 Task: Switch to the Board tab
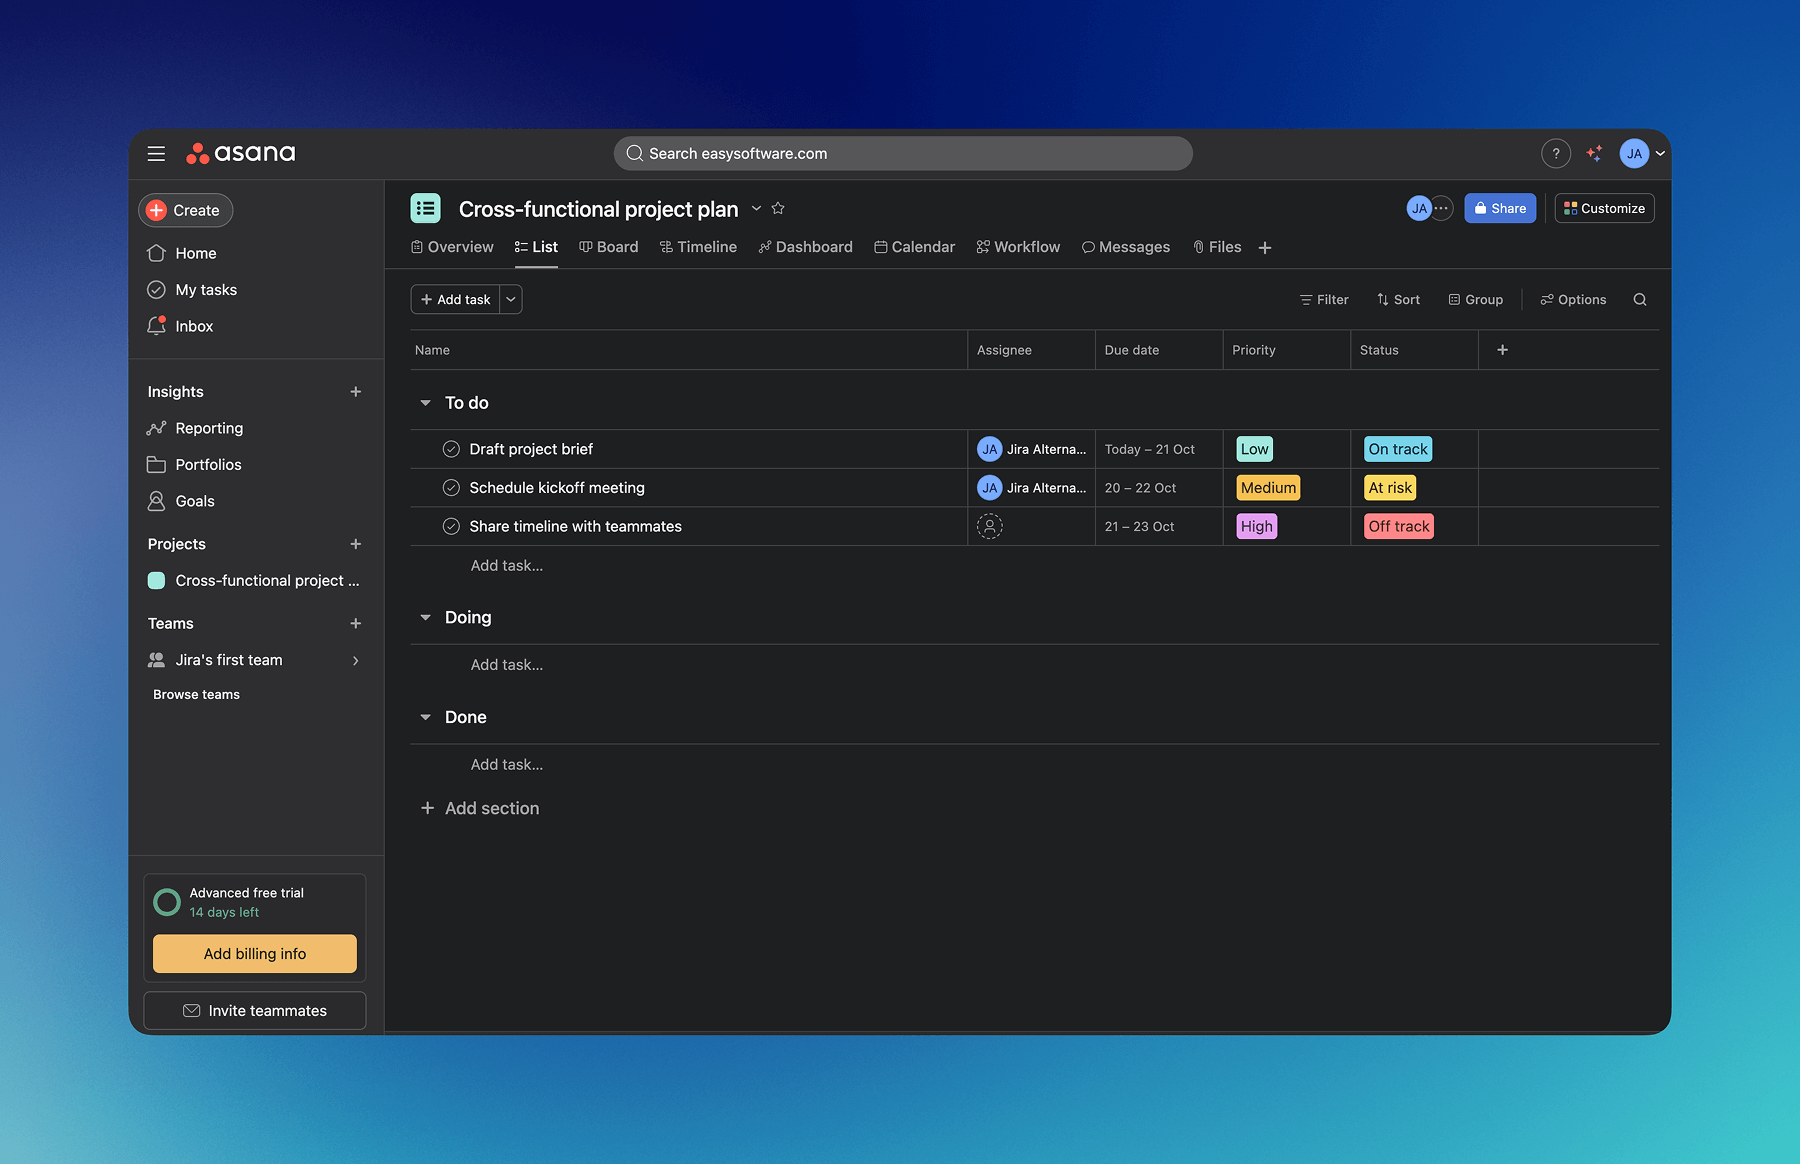point(608,247)
